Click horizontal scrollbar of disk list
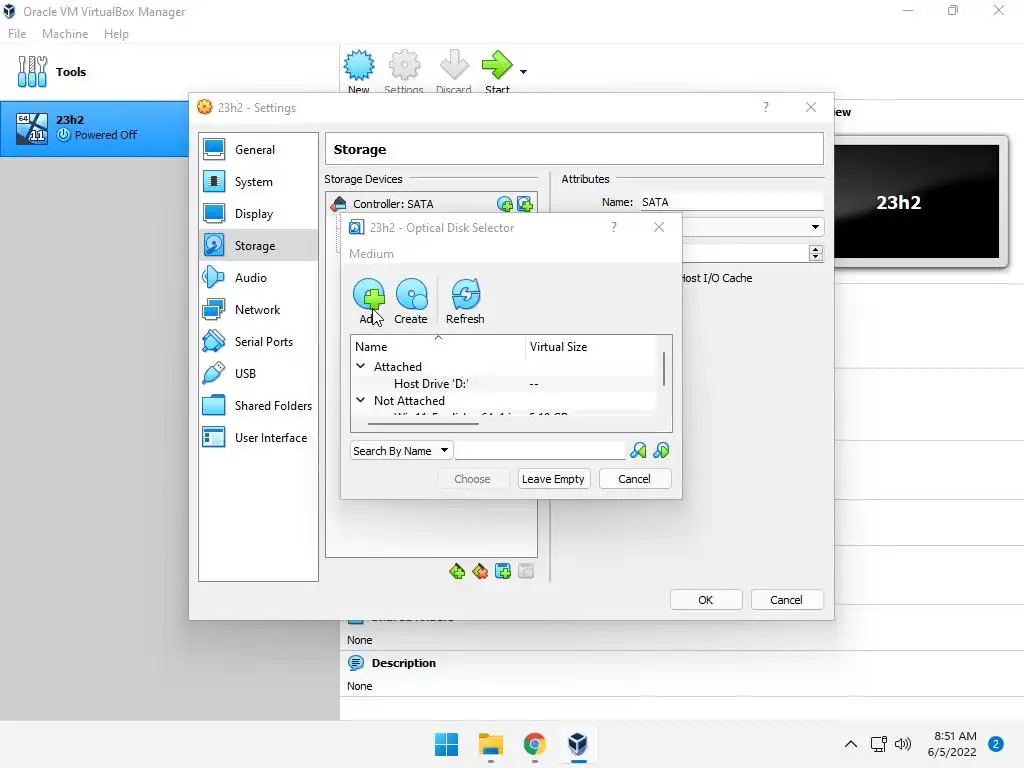Image resolution: width=1024 pixels, height=768 pixels. click(423, 423)
